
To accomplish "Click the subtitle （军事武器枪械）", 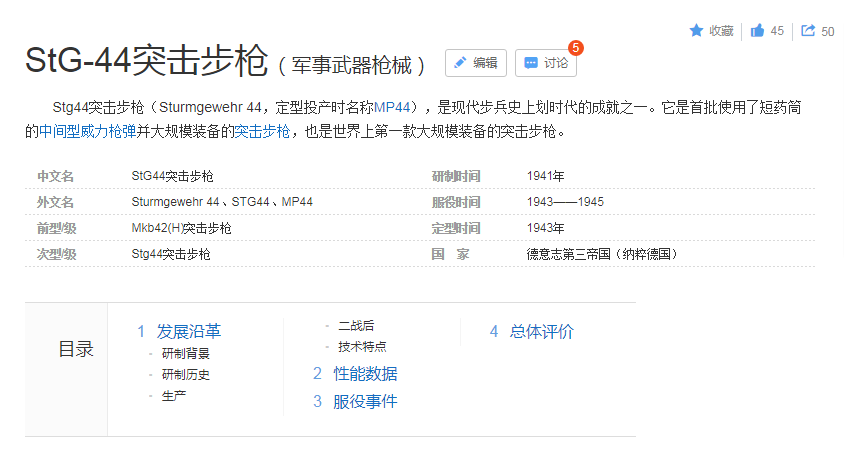I will point(351,66).
